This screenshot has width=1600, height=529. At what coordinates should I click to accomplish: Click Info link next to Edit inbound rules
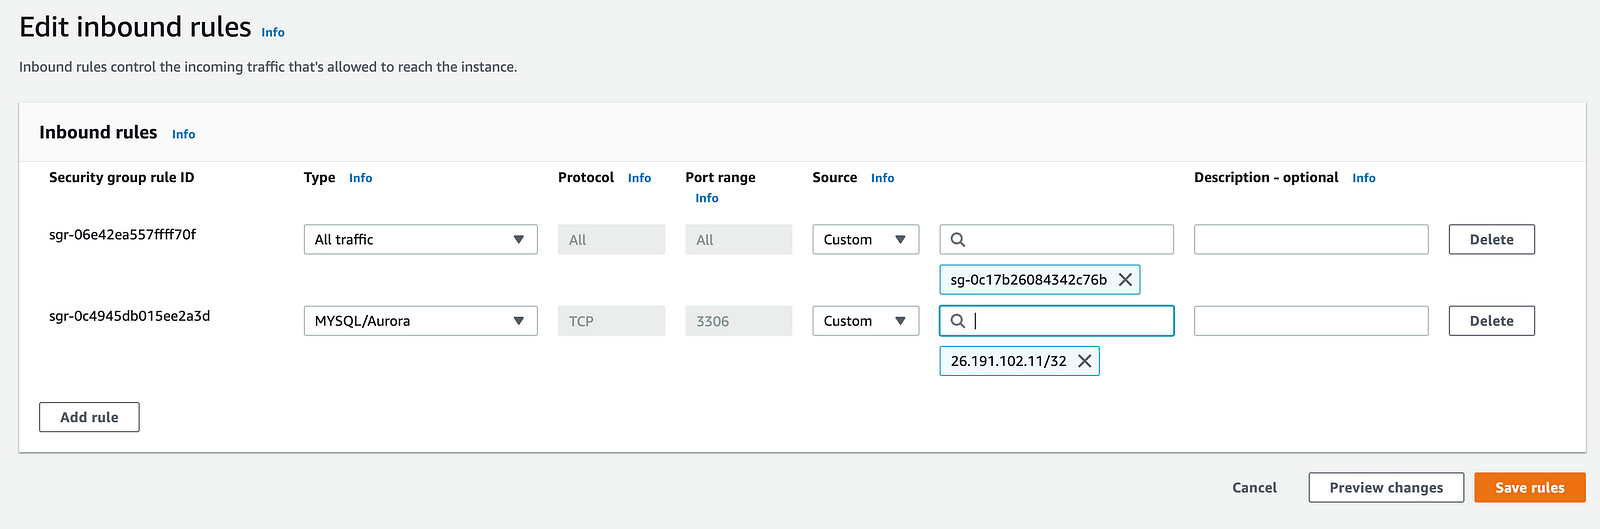click(273, 32)
